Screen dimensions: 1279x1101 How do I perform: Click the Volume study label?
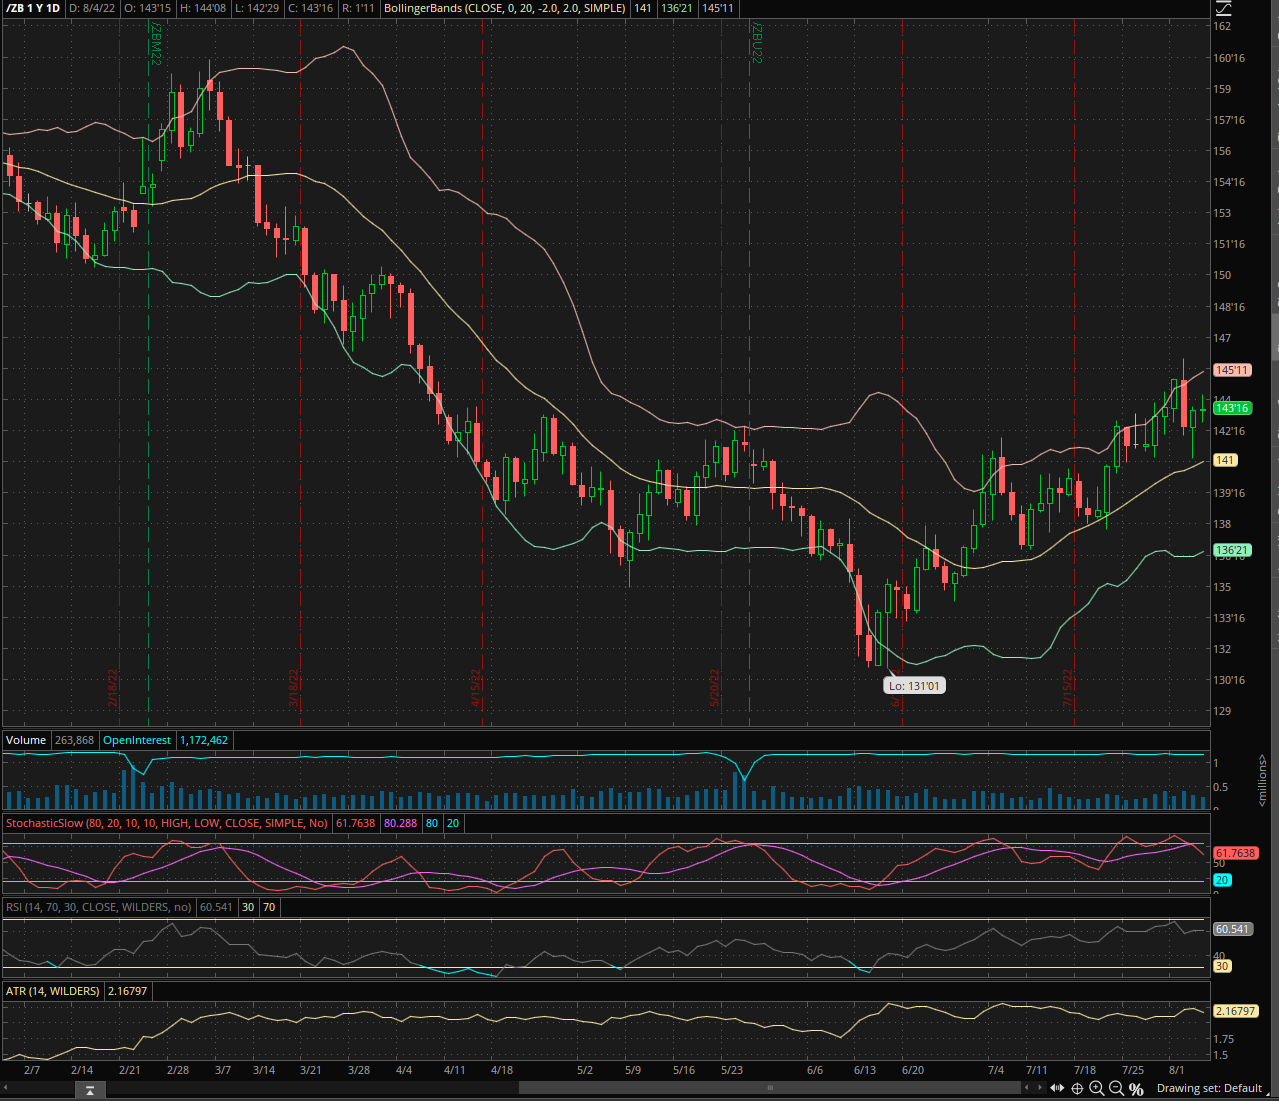(x=26, y=740)
